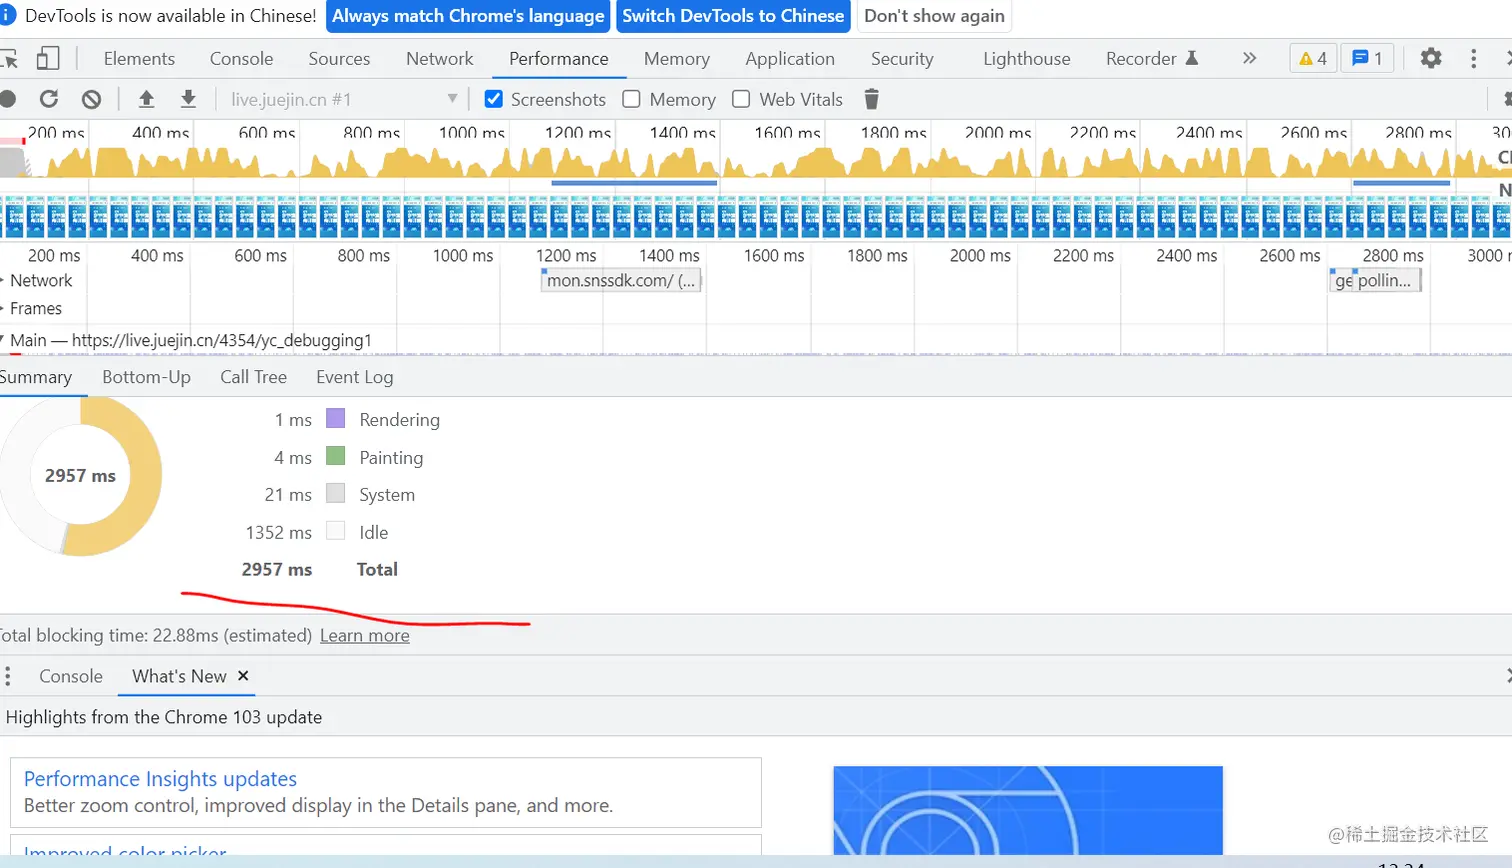The width and height of the screenshot is (1512, 868).
Task: Open DevTools settings gear
Action: click(1431, 58)
